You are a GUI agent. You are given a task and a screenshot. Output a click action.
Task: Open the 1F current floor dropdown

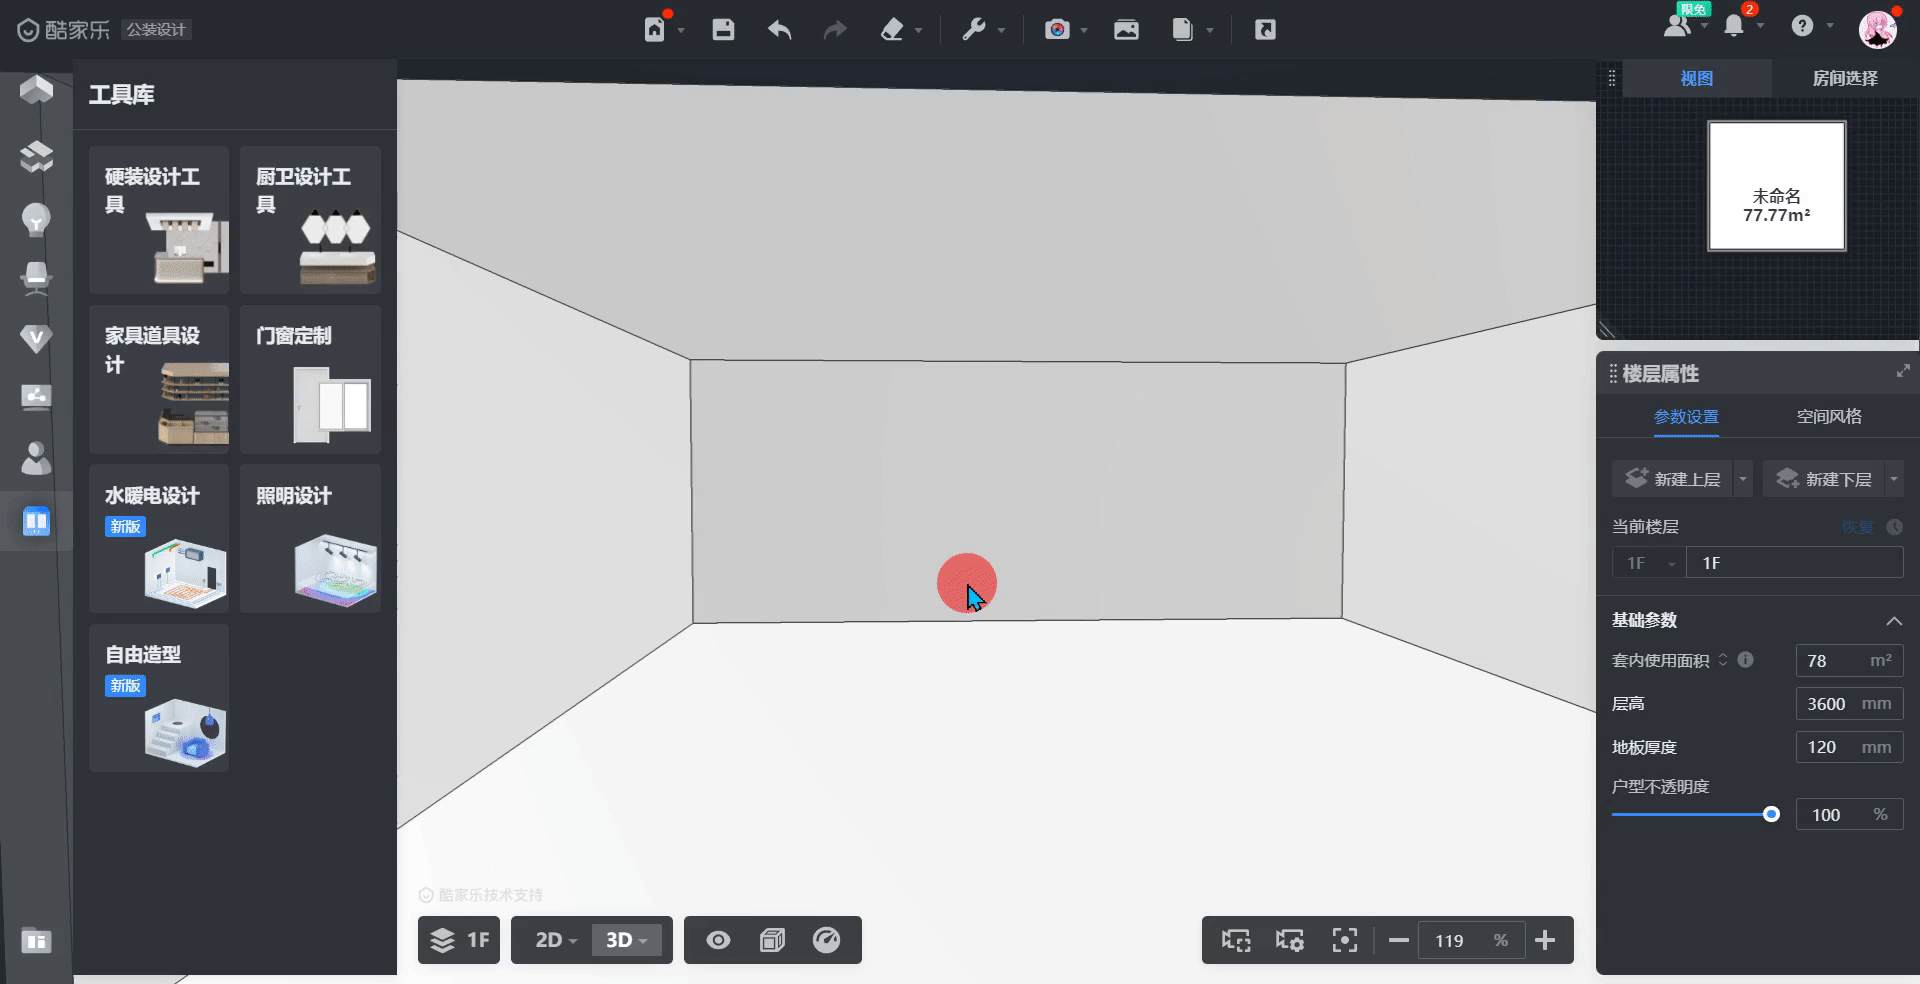click(1647, 563)
